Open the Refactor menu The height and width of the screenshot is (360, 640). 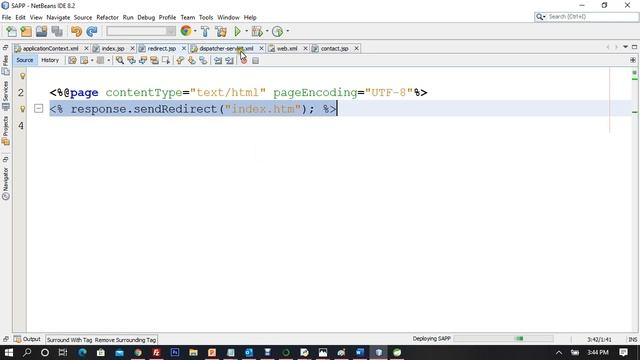coord(107,18)
